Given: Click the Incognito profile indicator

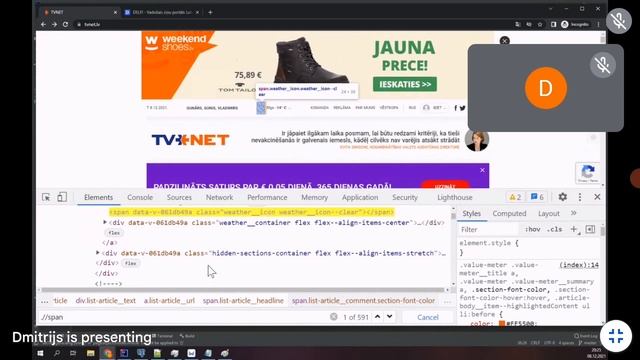Looking at the screenshot, I should (575, 24).
